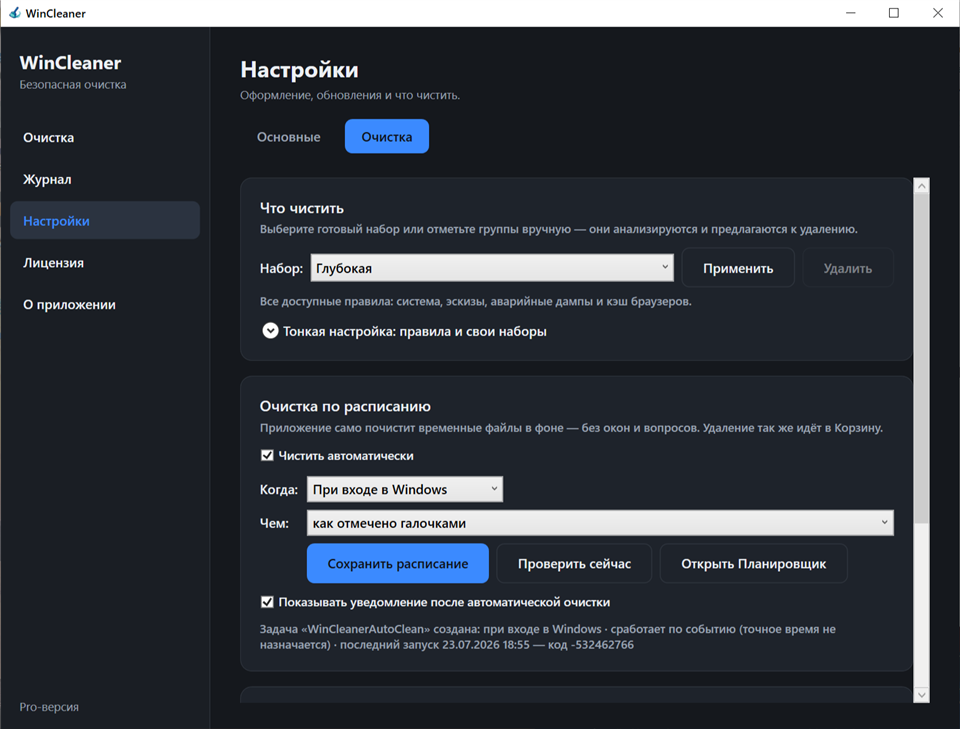960x729 pixels.
Task: Click the Безопасная очистка subtitle
Action: (73, 84)
